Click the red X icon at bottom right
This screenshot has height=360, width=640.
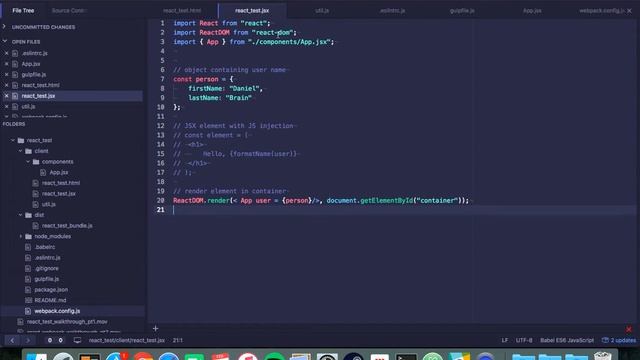point(629,329)
